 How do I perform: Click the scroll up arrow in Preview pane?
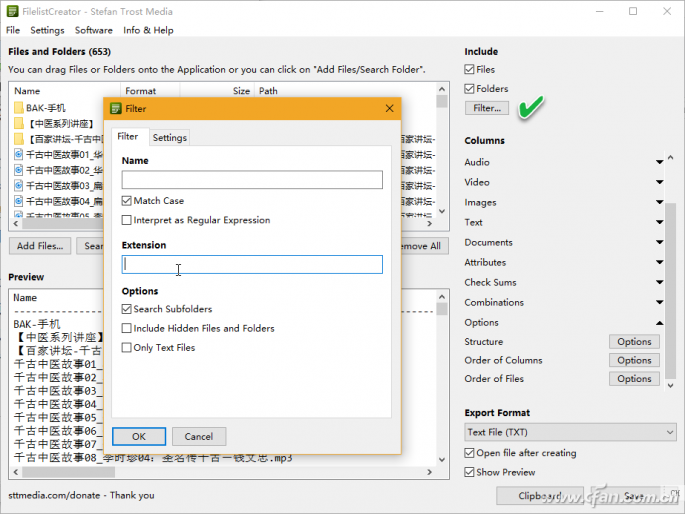442,297
